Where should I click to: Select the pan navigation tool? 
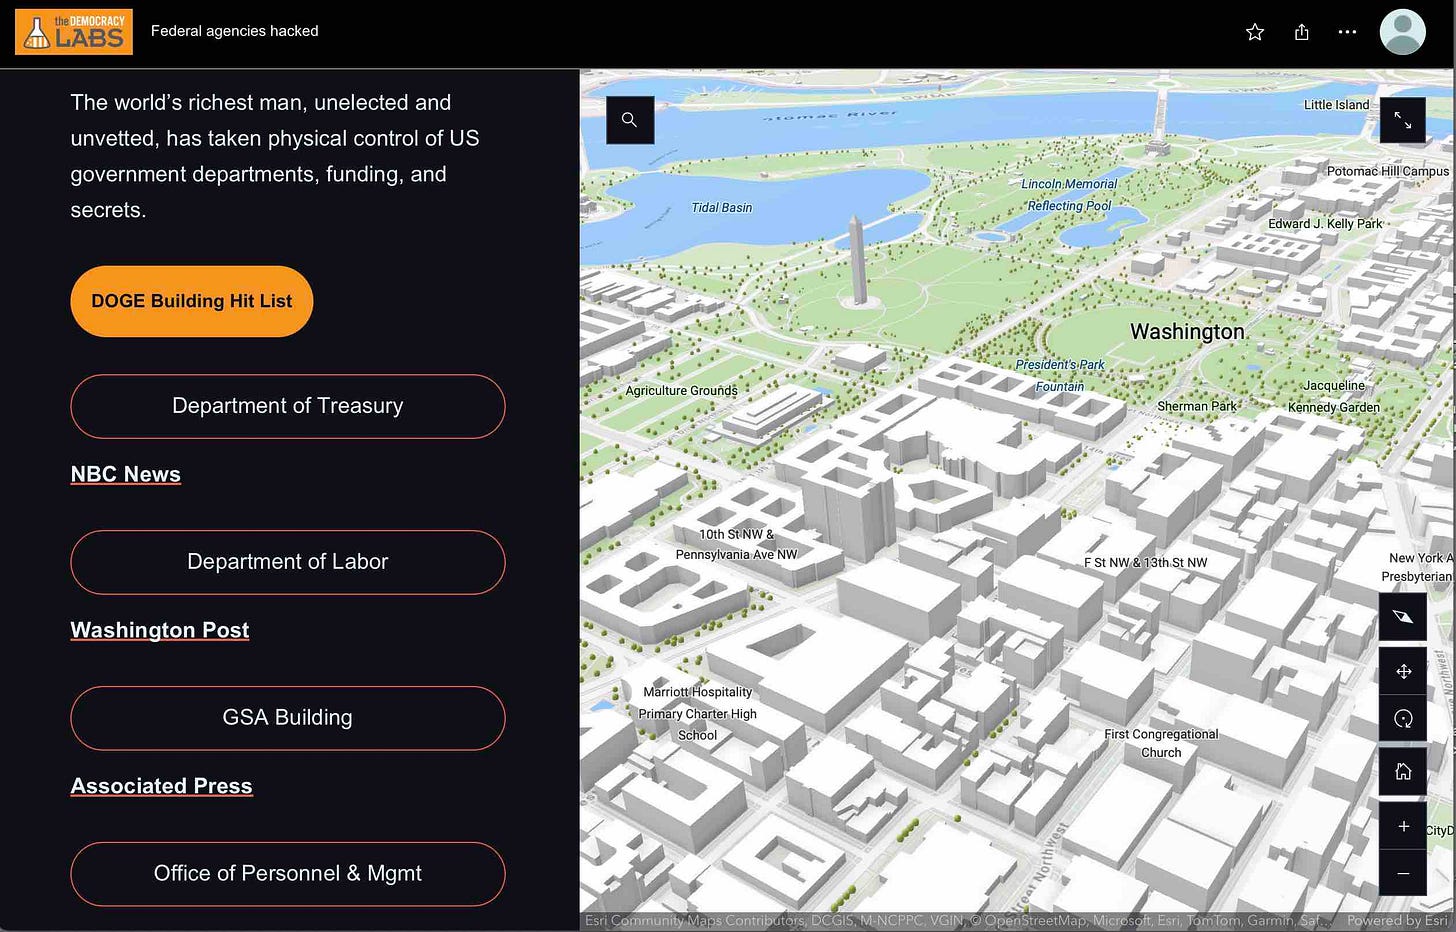[x=1403, y=671]
